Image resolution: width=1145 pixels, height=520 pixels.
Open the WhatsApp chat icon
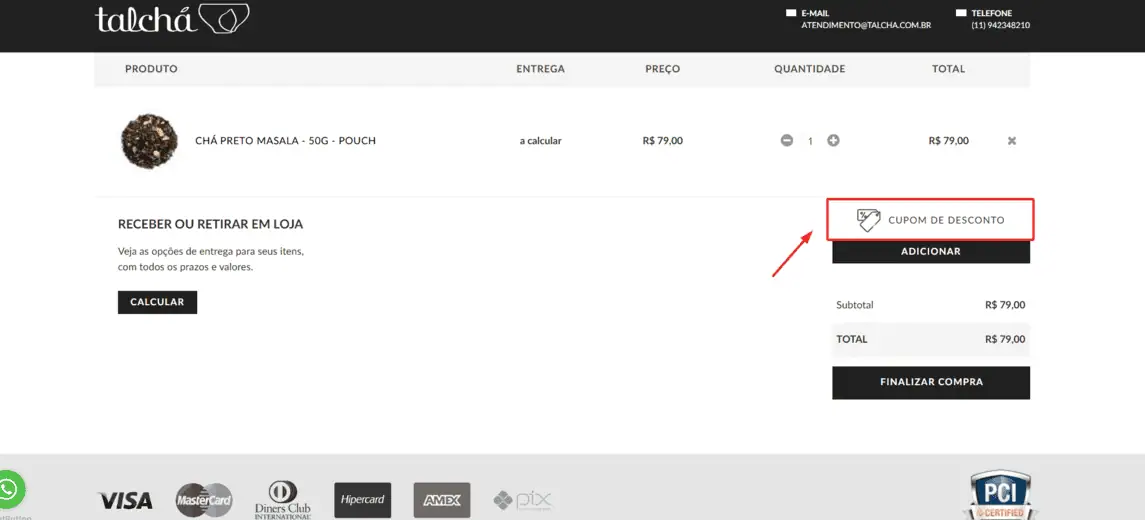[10, 490]
